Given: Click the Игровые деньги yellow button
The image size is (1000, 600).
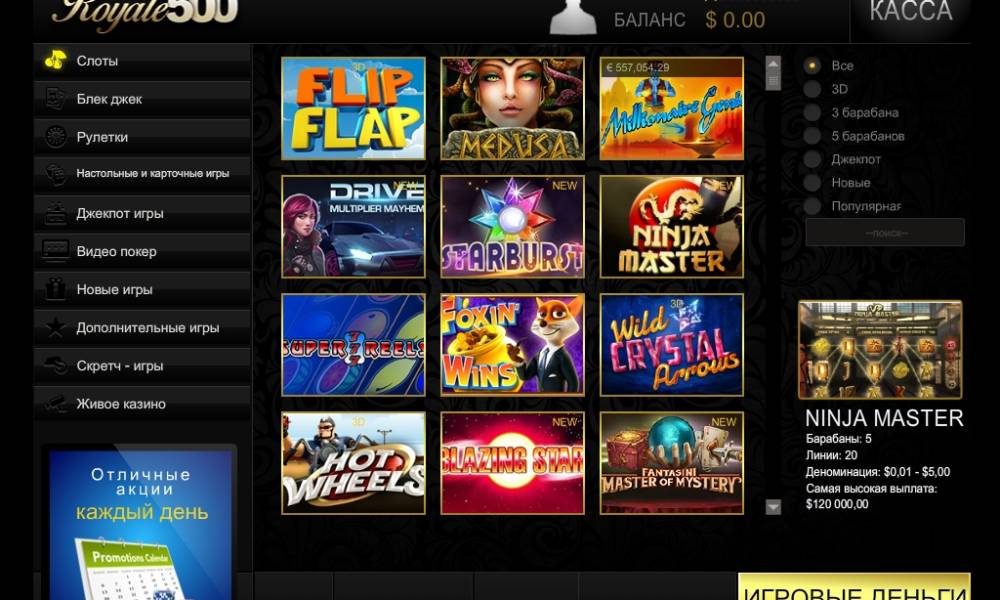Looking at the screenshot, I should click(x=854, y=587).
